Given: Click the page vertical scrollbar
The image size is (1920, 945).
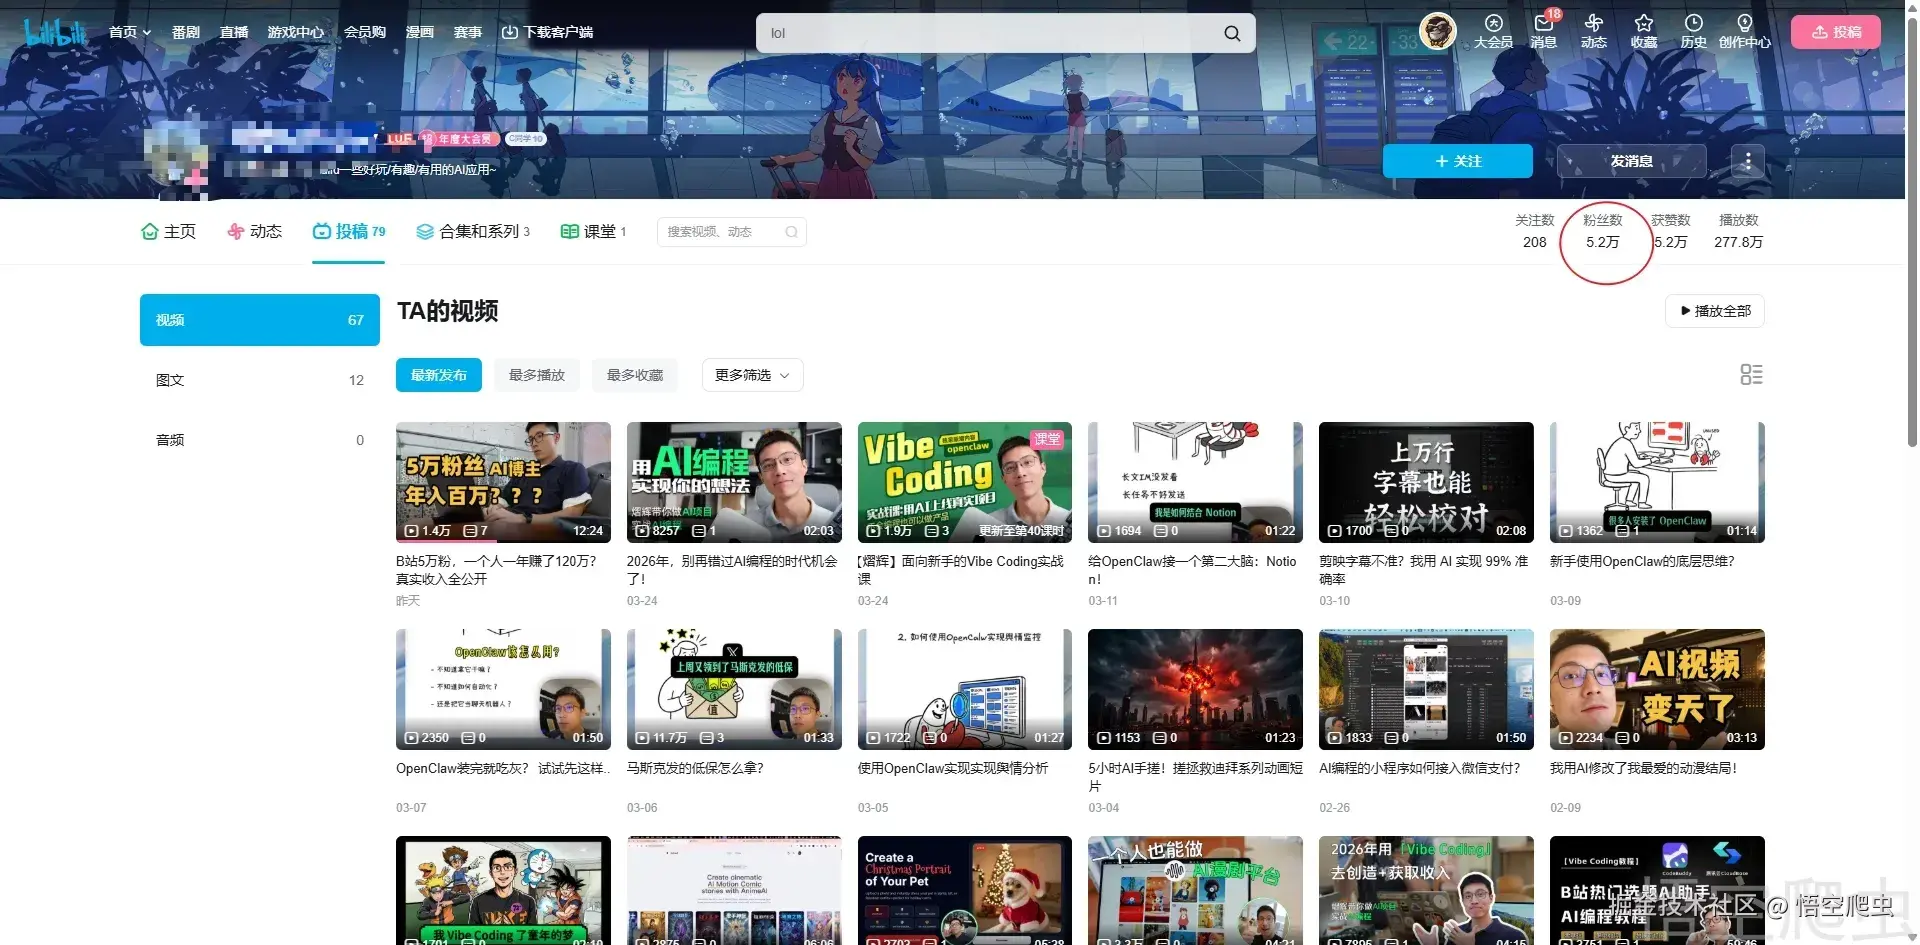Looking at the screenshot, I should [x=1912, y=230].
